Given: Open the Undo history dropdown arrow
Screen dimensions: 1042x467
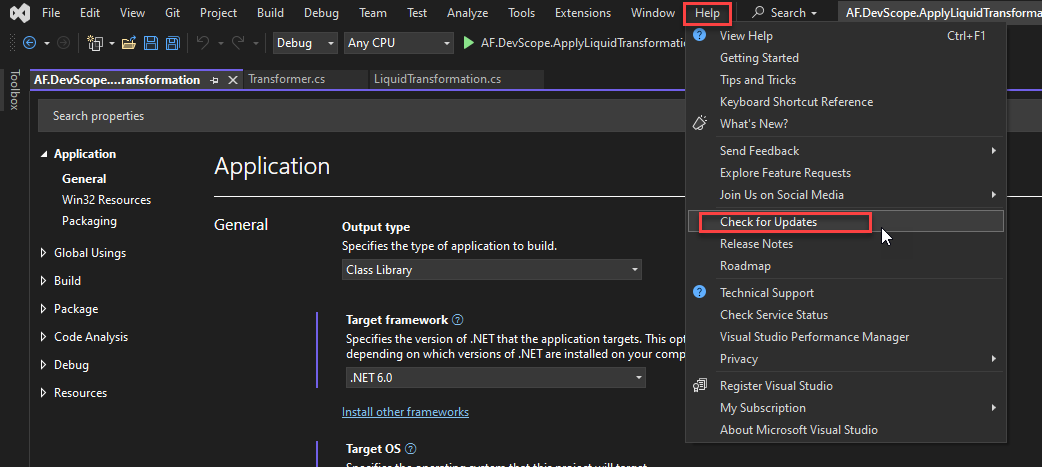Looking at the screenshot, I should coord(221,43).
